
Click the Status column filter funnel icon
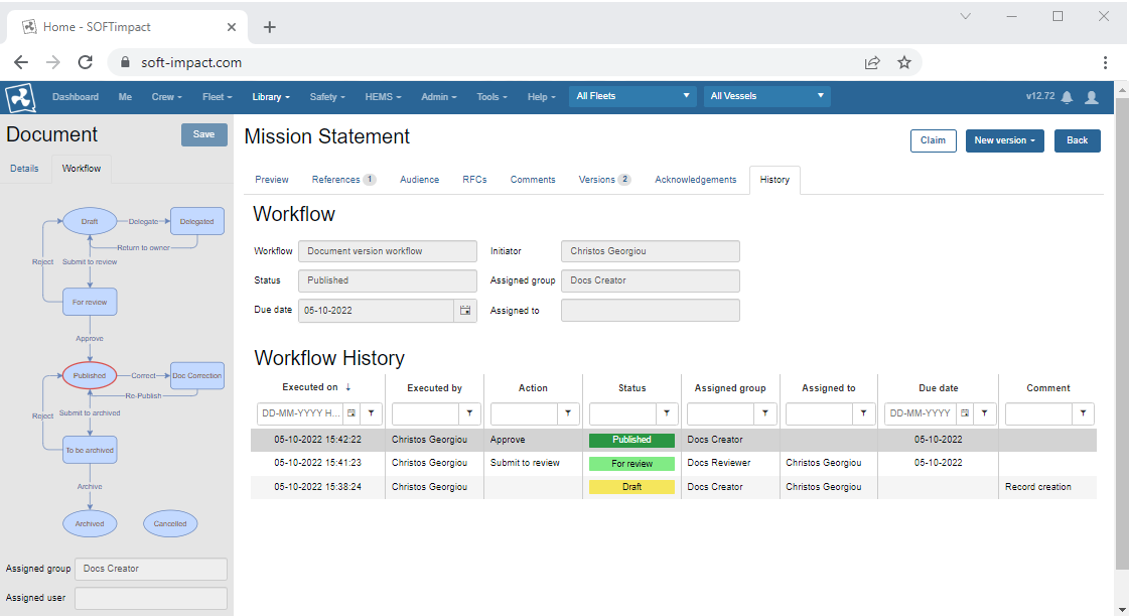(667, 414)
